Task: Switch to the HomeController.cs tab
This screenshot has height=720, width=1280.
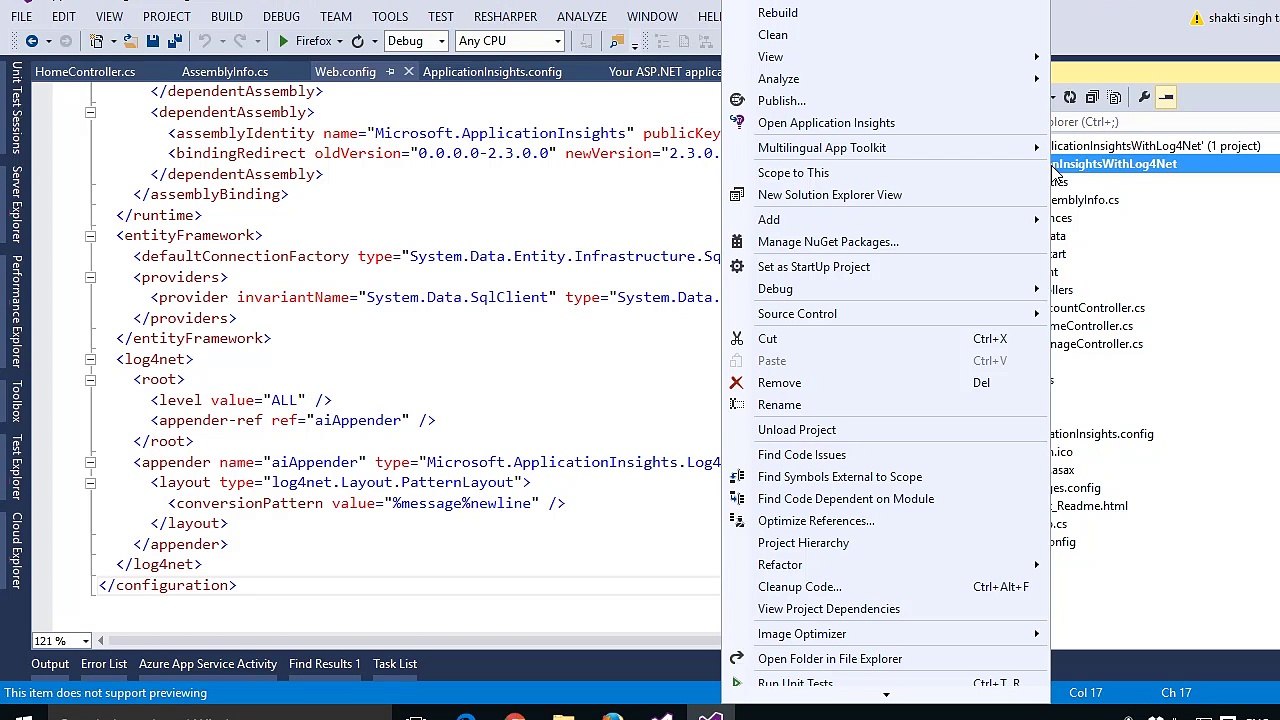Action: pos(85,72)
